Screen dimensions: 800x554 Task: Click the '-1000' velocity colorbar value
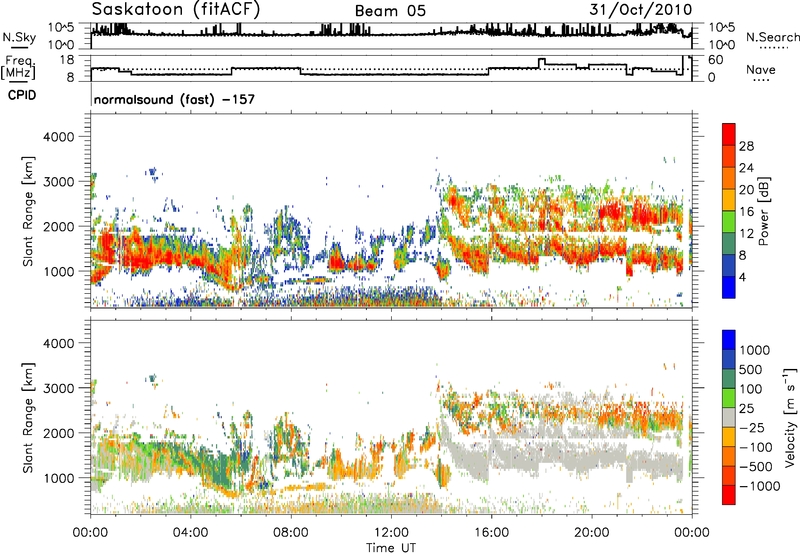pos(759,486)
